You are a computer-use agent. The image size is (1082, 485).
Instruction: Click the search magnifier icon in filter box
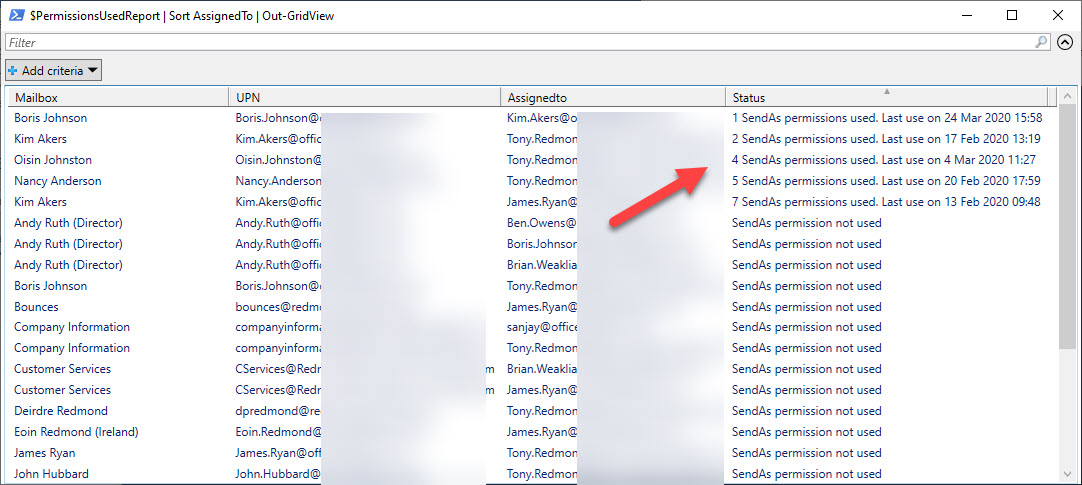pyautogui.click(x=1041, y=42)
